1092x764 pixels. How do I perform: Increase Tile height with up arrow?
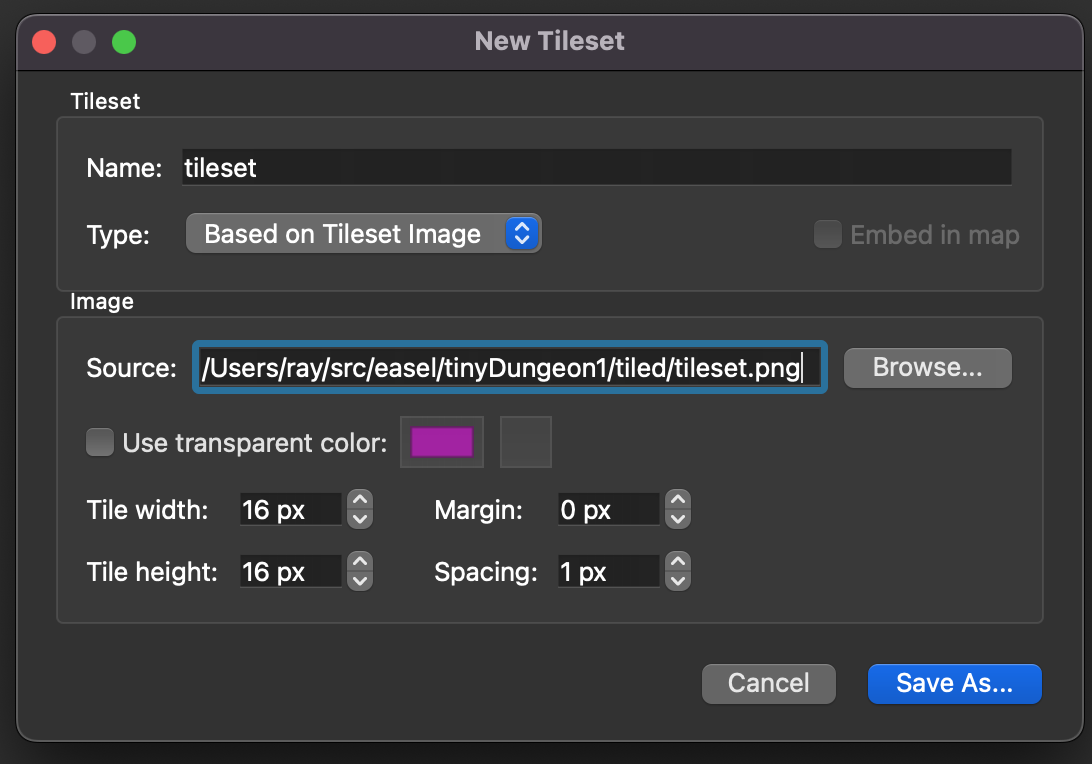pyautogui.click(x=360, y=561)
